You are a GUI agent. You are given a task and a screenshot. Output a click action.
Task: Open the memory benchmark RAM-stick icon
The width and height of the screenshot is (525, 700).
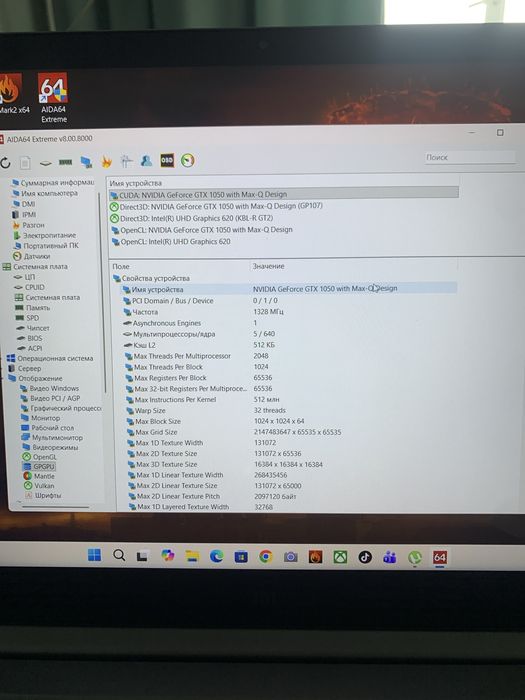65,162
